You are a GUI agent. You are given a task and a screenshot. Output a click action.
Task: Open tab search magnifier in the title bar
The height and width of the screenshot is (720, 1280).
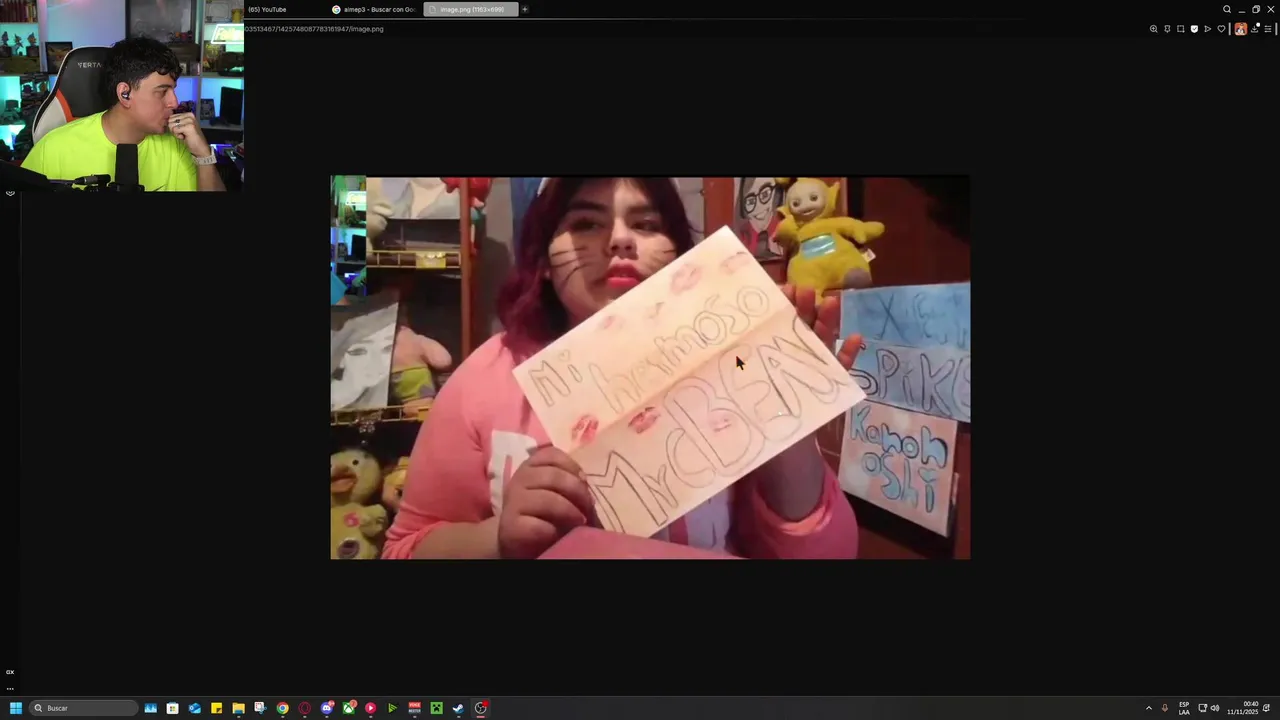(1227, 9)
